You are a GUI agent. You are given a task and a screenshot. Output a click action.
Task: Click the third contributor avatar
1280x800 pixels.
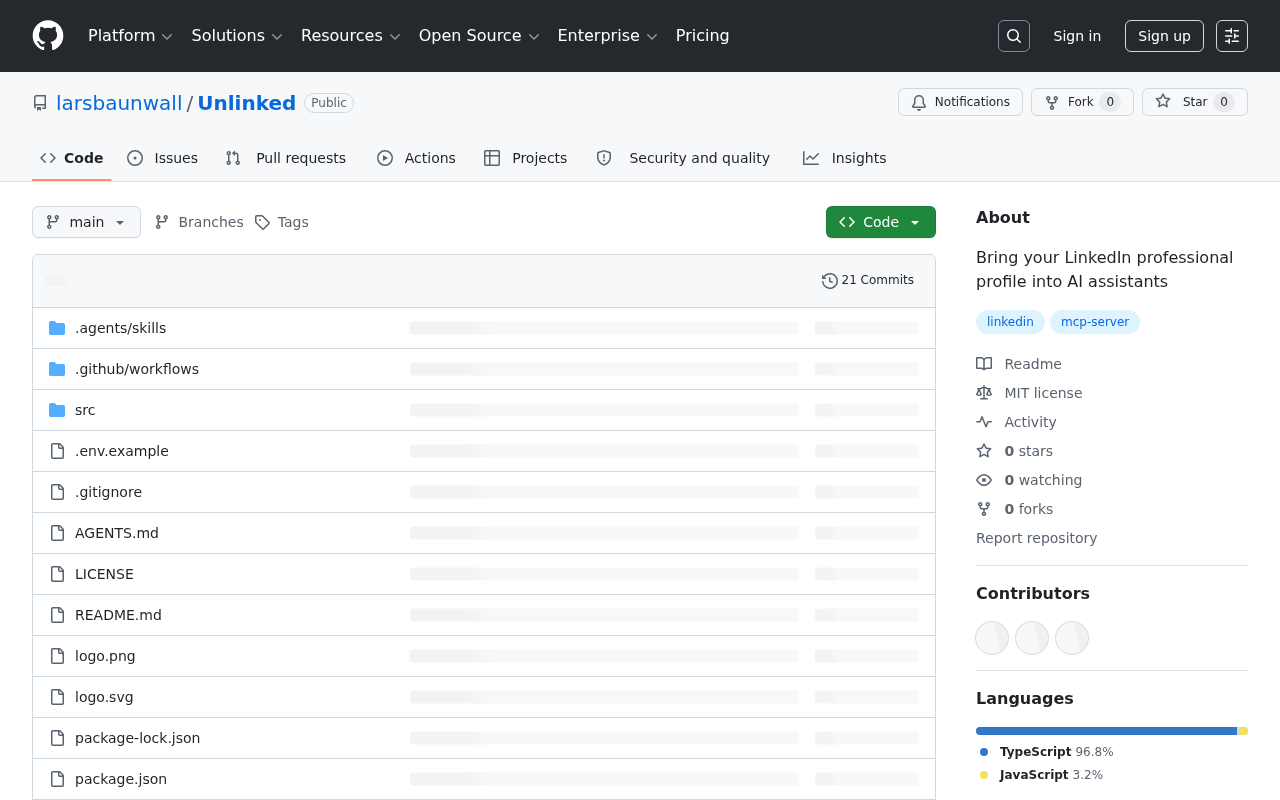[1072, 638]
